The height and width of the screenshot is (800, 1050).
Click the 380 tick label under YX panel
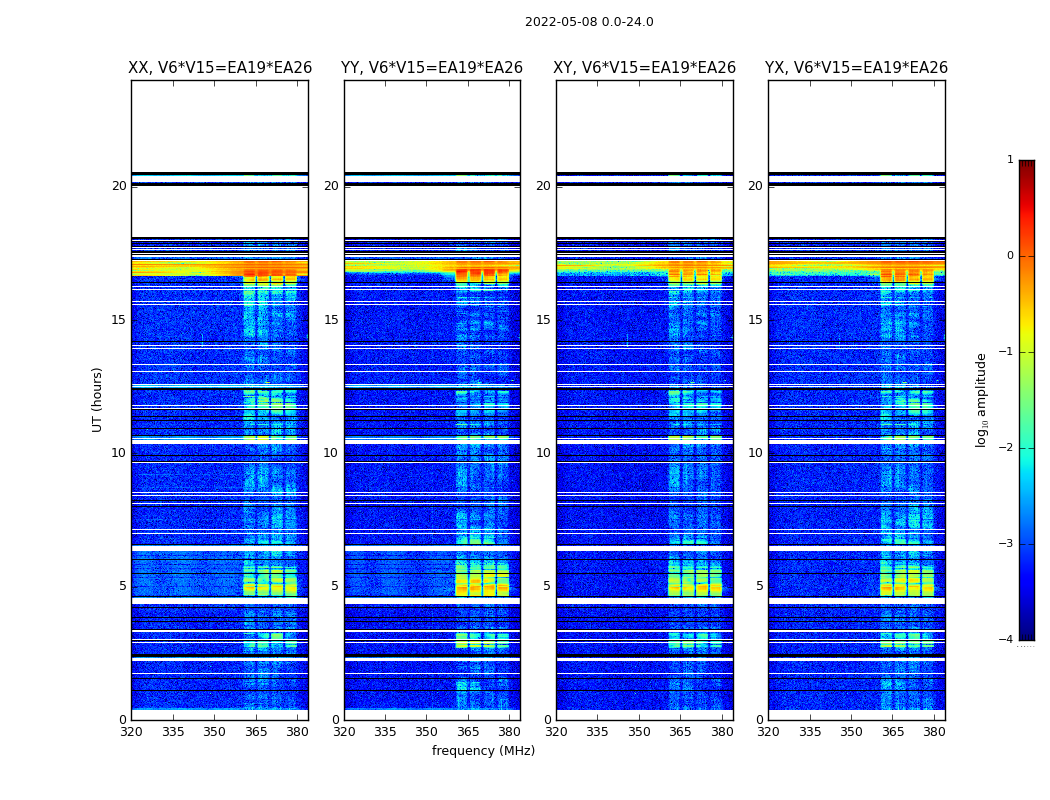(934, 732)
